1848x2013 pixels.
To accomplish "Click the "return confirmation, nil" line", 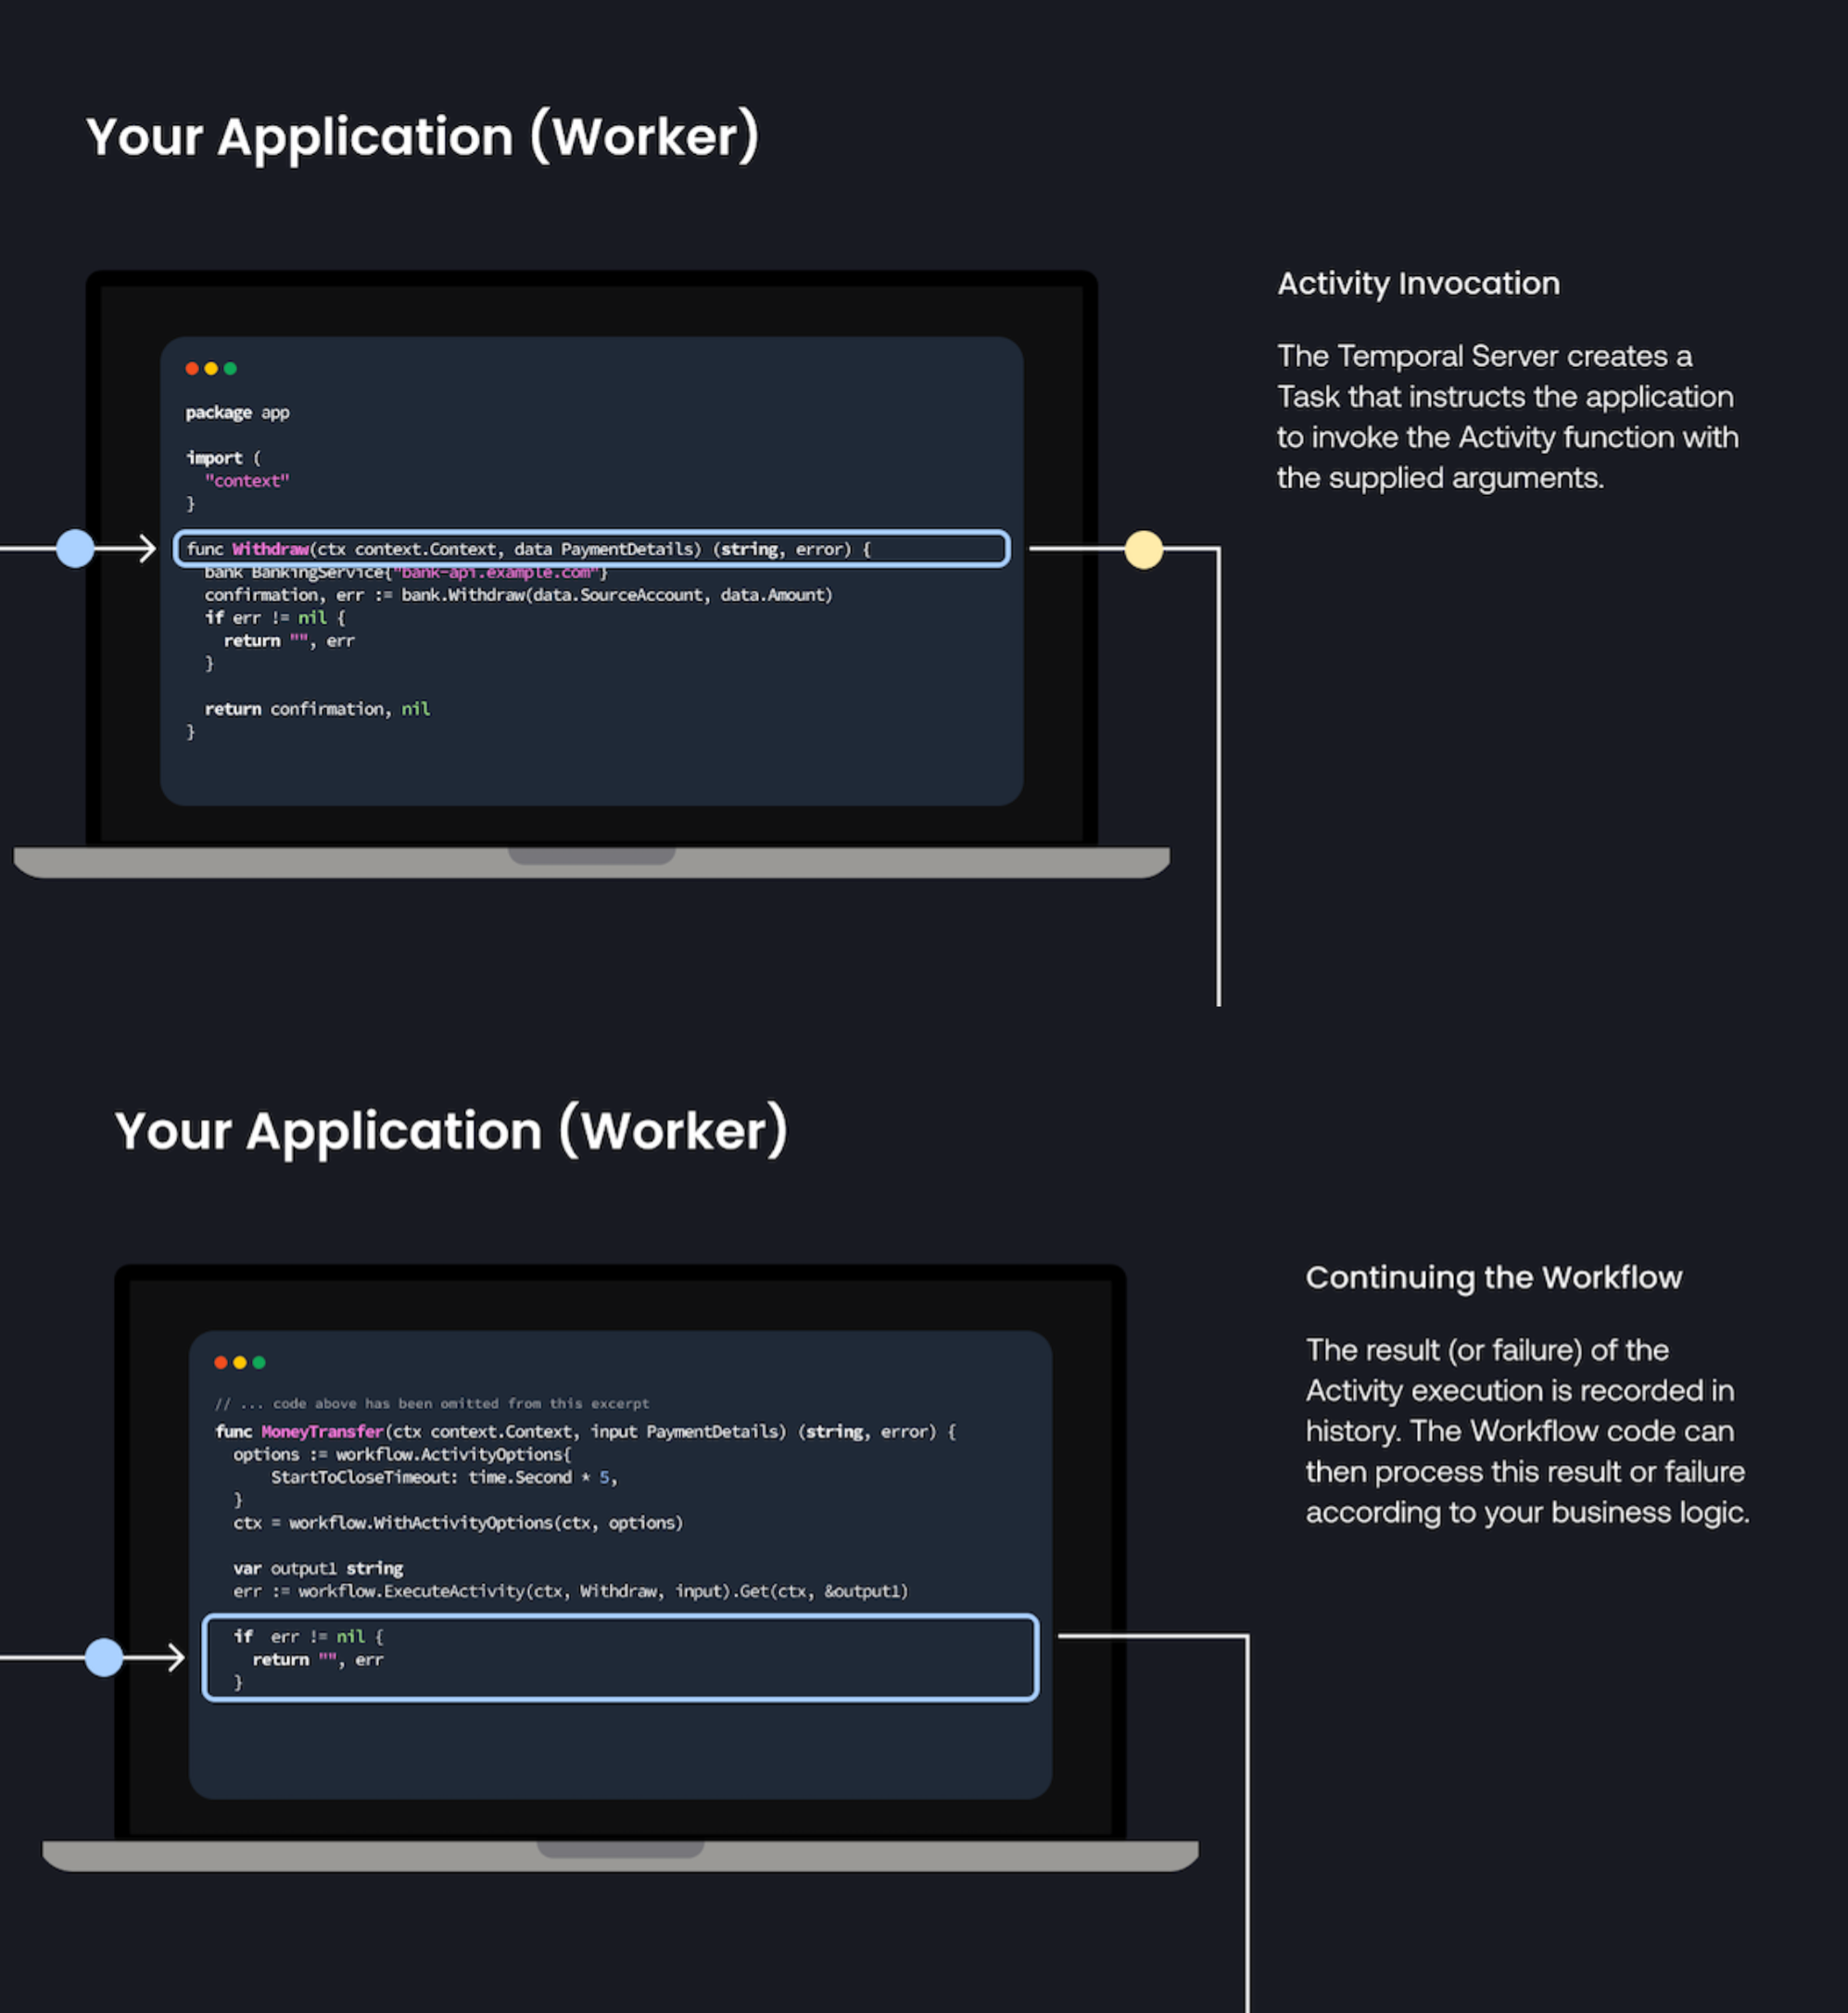I will point(317,709).
